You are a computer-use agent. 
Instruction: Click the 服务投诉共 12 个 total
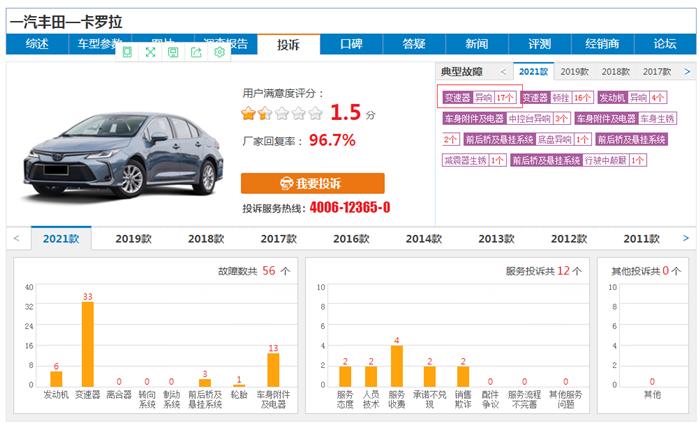[543, 271]
